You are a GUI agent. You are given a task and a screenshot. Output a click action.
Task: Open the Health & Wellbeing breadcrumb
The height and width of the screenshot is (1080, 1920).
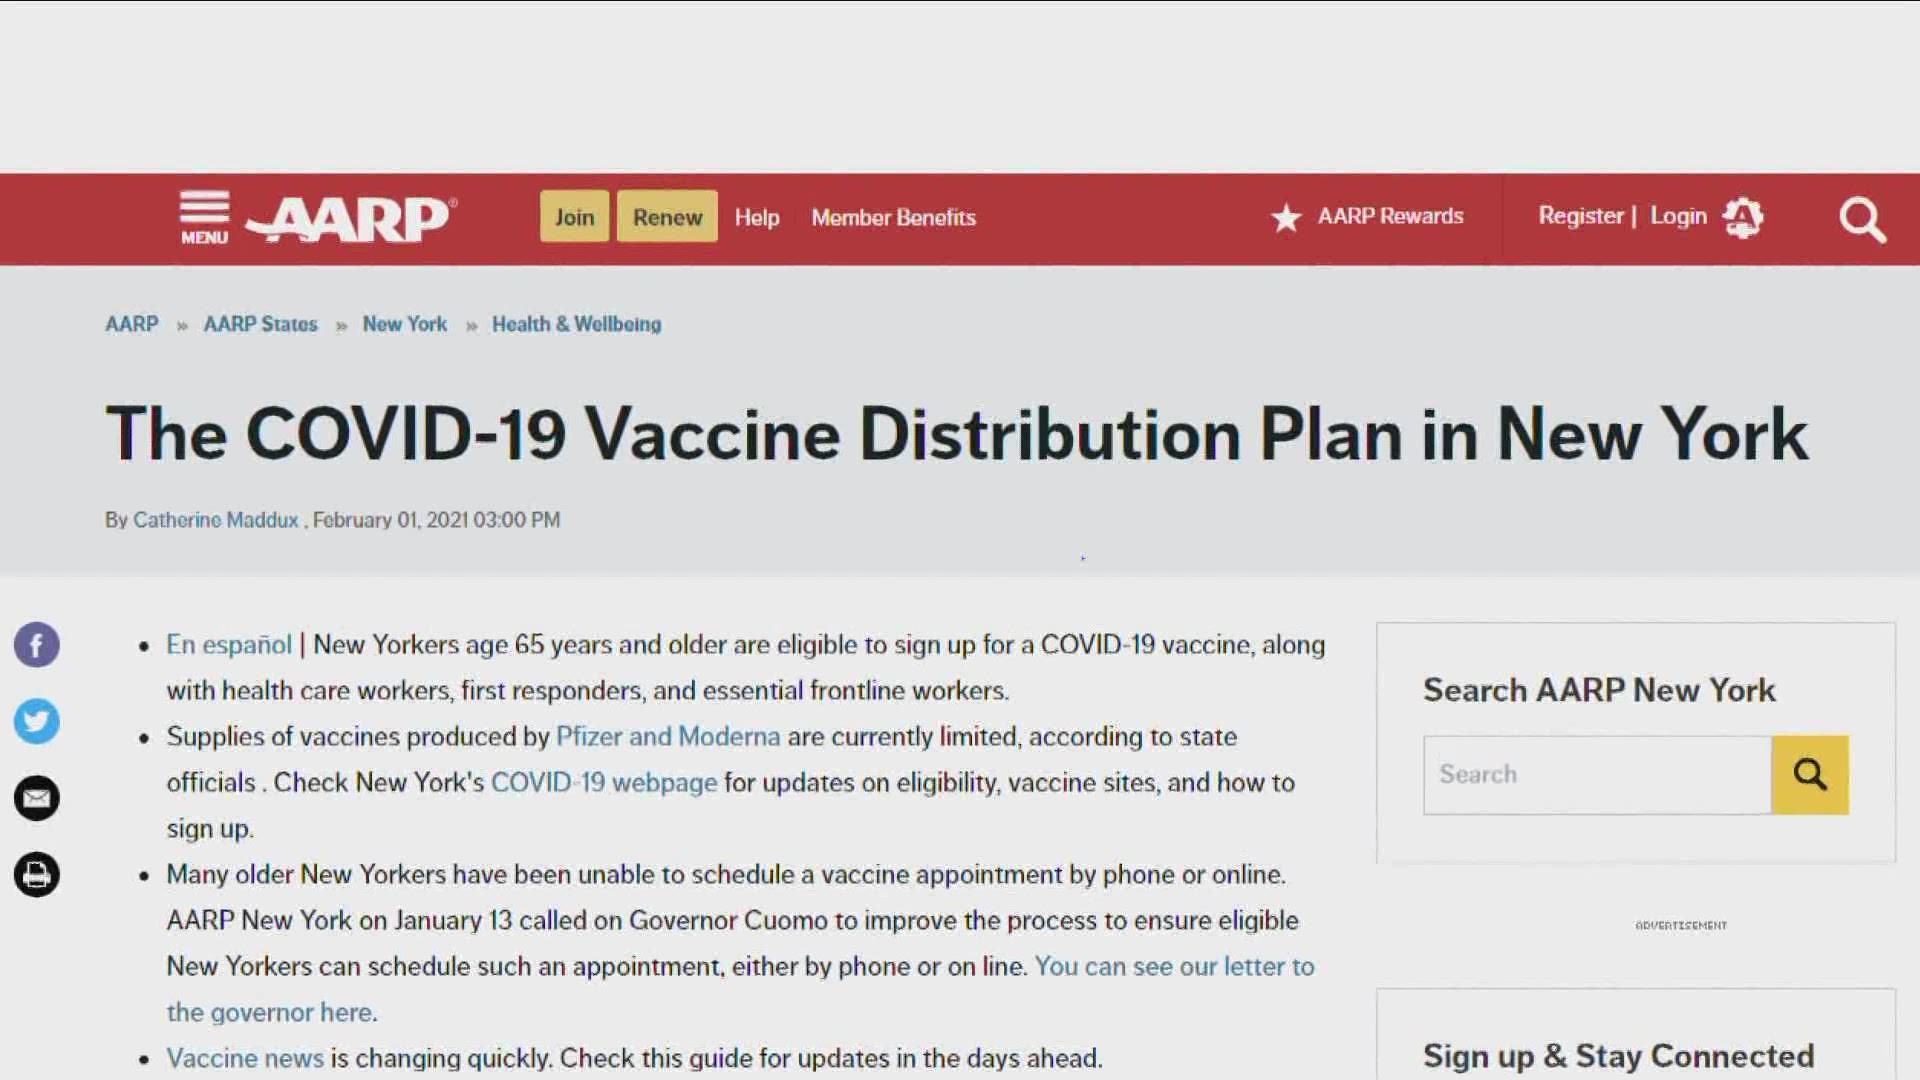(576, 324)
